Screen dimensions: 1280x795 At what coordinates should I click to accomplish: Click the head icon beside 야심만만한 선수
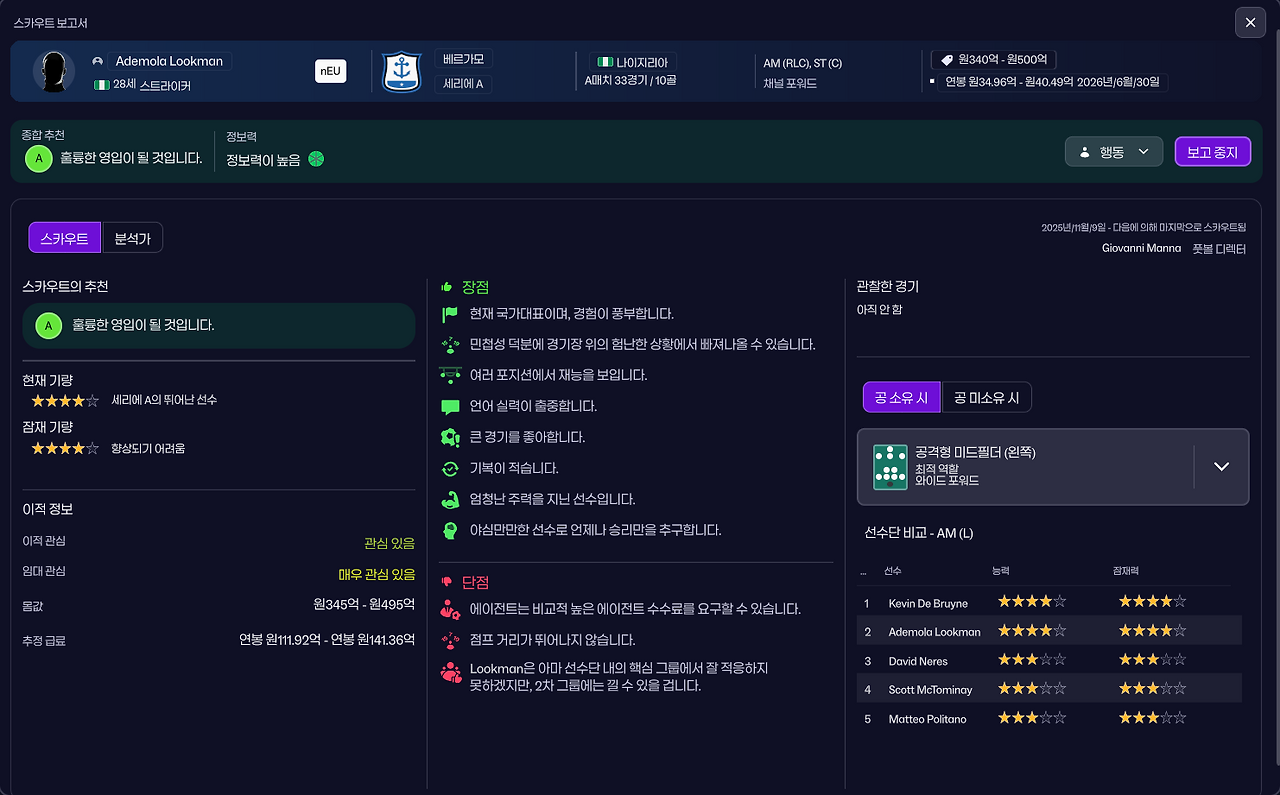450,530
